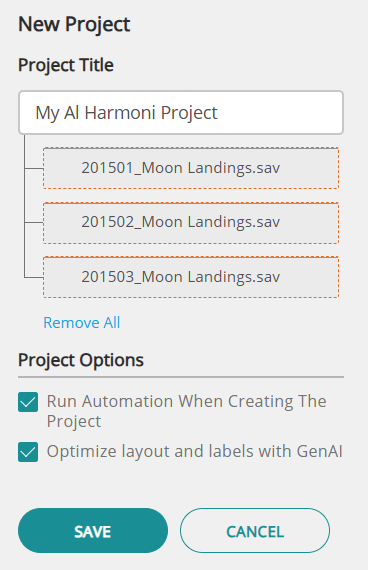Click the Project Title input field
The height and width of the screenshot is (570, 368).
point(181,112)
